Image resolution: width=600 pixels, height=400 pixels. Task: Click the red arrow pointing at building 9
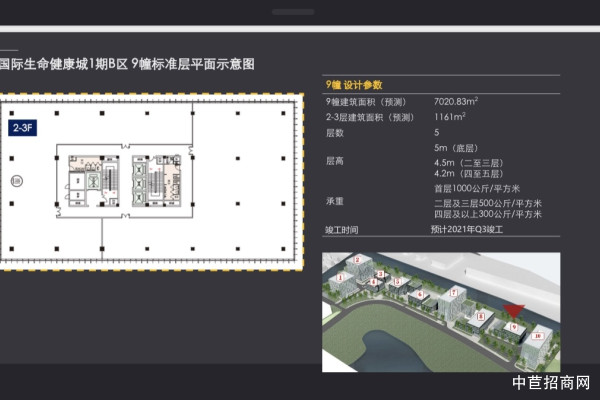pyautogui.click(x=515, y=309)
